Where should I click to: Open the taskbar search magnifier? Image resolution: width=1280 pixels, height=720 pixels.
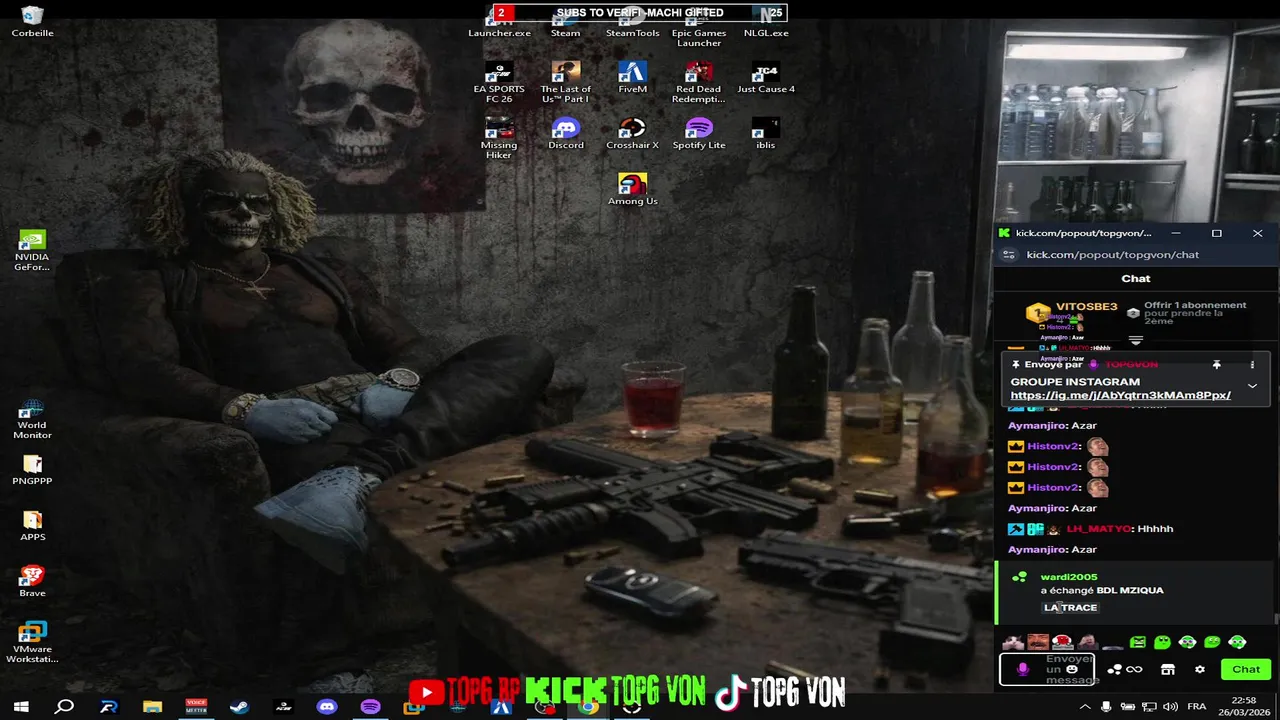pos(64,707)
